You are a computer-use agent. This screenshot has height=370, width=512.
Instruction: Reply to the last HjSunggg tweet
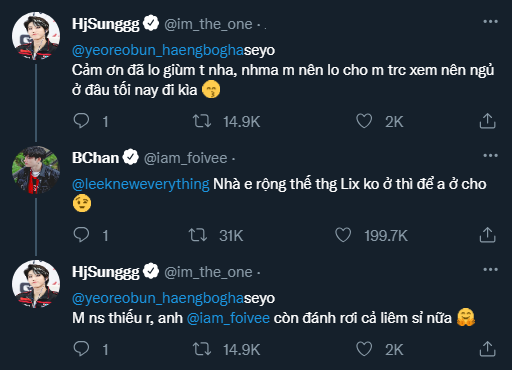pos(81,349)
